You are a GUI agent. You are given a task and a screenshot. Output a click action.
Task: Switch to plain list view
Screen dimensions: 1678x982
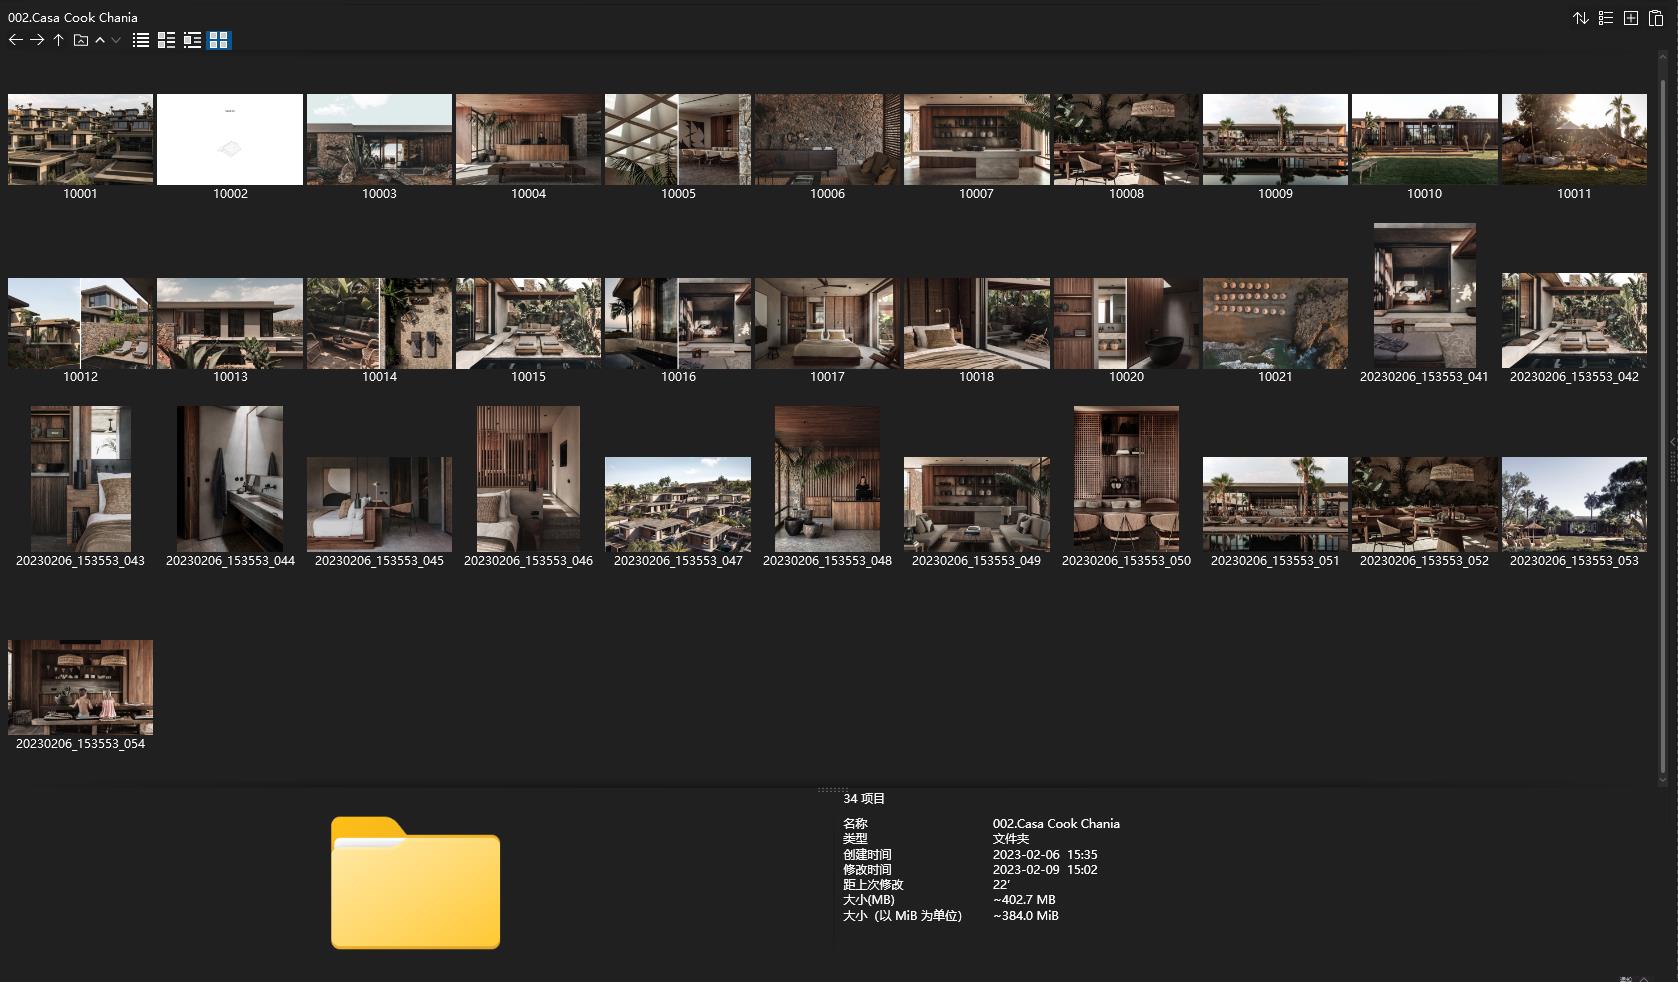(x=141, y=40)
